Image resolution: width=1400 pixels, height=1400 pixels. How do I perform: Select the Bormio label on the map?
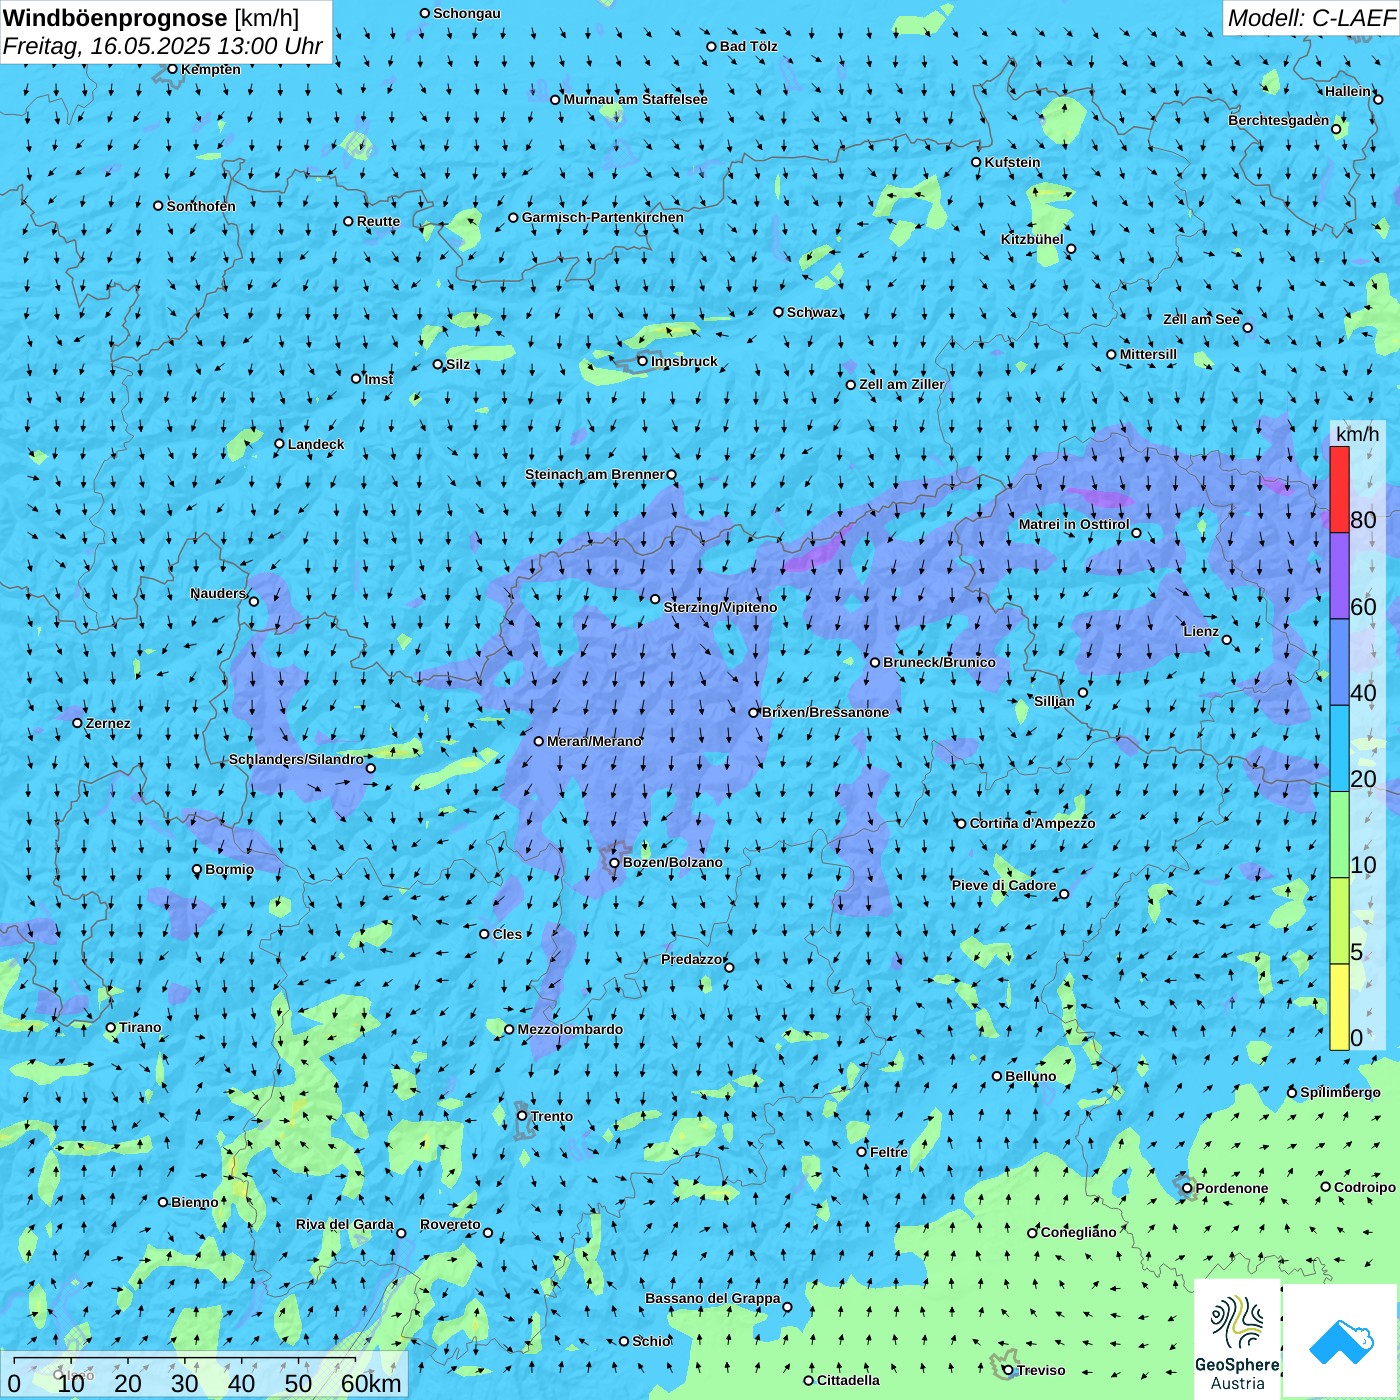pyautogui.click(x=229, y=869)
